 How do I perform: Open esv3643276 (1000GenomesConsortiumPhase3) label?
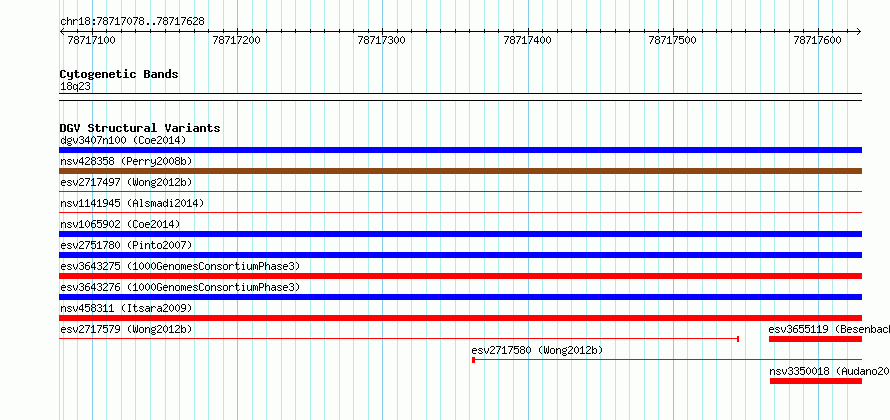(x=180, y=287)
